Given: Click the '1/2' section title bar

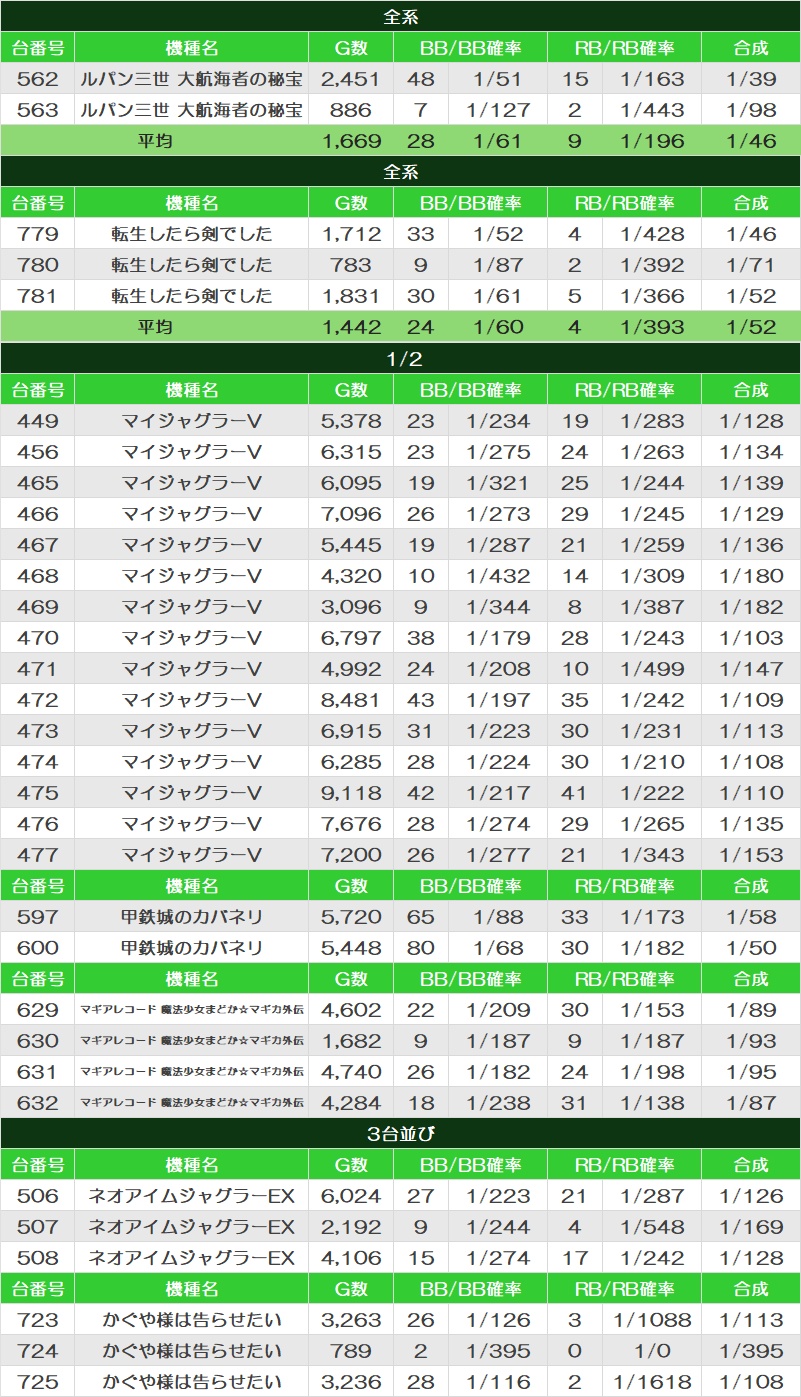Looking at the screenshot, I should (x=400, y=359).
